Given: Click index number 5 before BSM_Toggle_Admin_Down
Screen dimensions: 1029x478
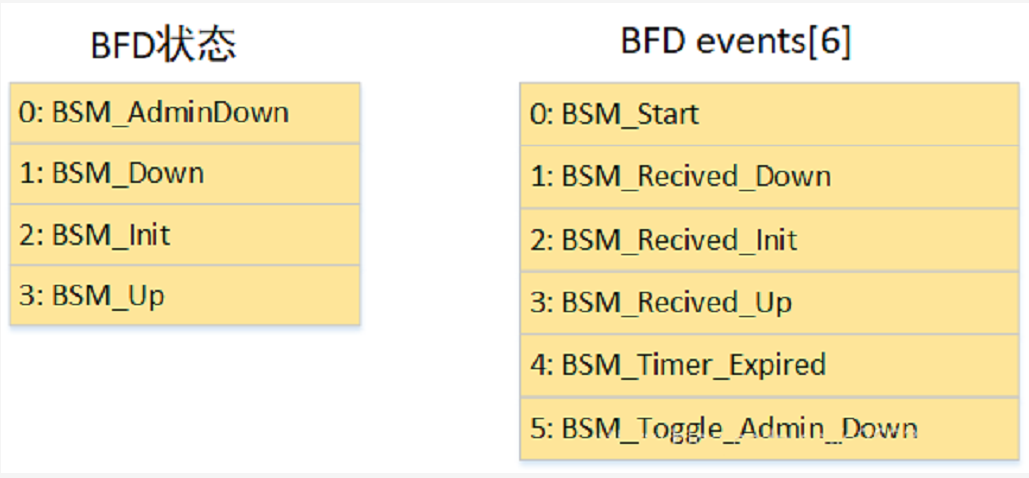Looking at the screenshot, I should pos(537,428).
